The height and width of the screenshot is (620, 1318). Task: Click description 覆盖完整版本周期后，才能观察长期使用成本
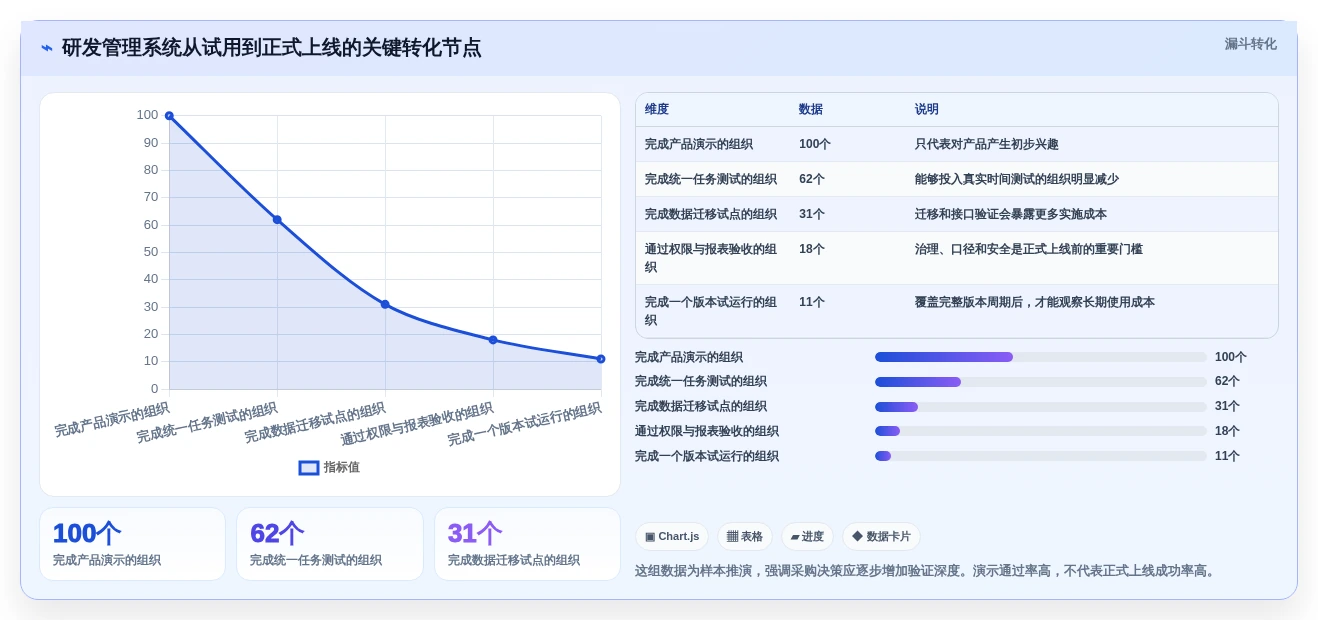click(1035, 302)
